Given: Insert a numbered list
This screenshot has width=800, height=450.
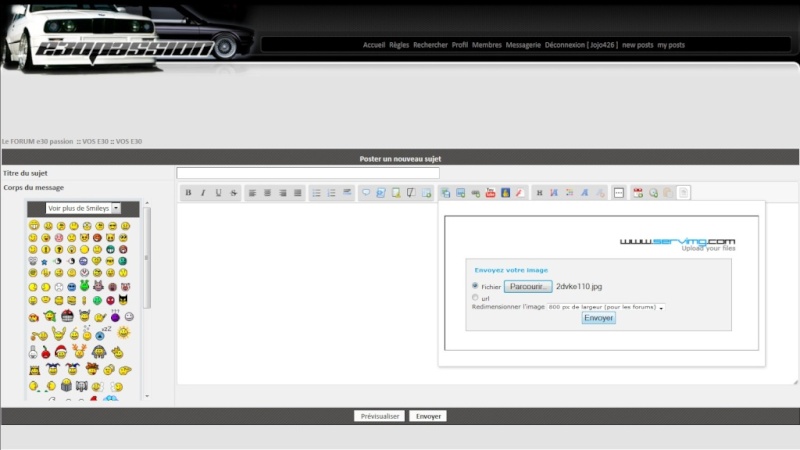Looking at the screenshot, I should [x=332, y=192].
